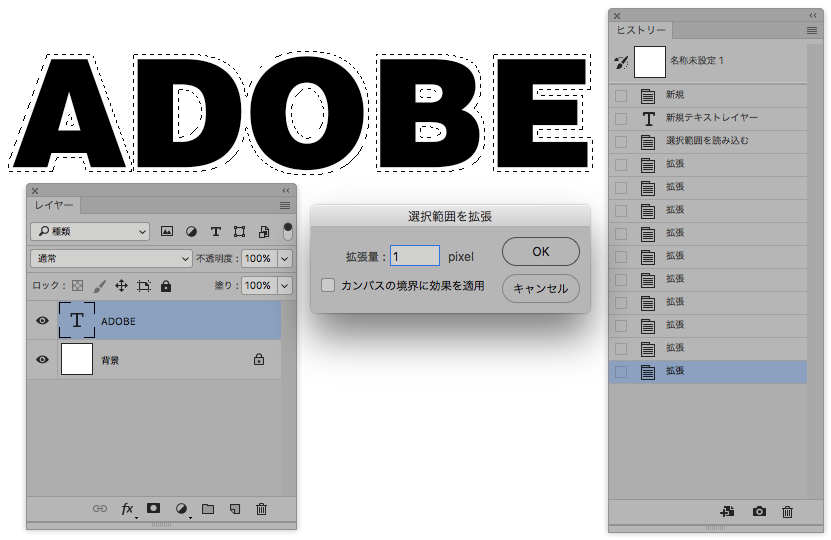Lock transparent pixels icon
Viewport: 831px width, 540px height.
tap(77, 286)
